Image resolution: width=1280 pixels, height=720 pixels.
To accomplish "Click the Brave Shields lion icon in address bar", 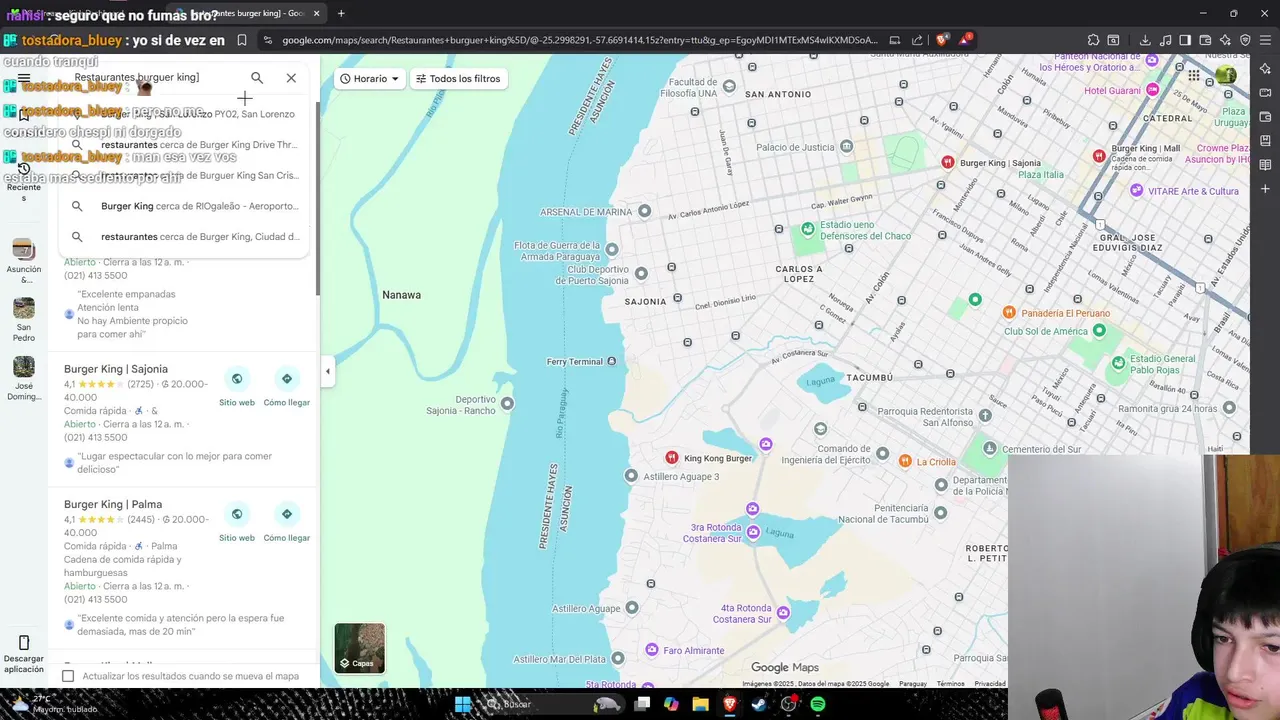I will pos(942,40).
